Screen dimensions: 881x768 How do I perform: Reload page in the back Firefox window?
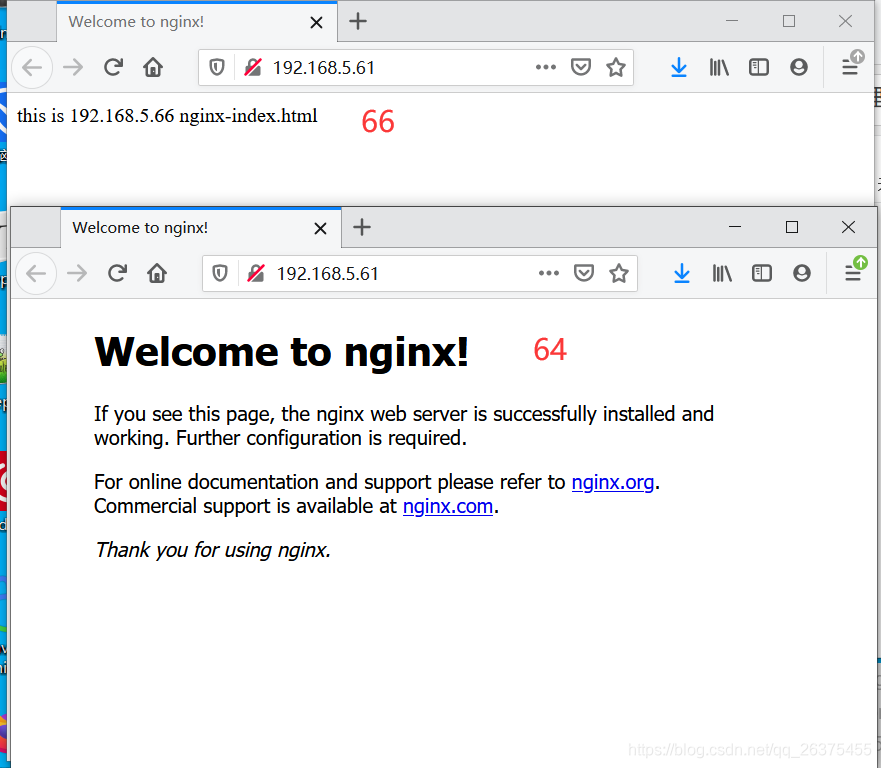[x=113, y=67]
